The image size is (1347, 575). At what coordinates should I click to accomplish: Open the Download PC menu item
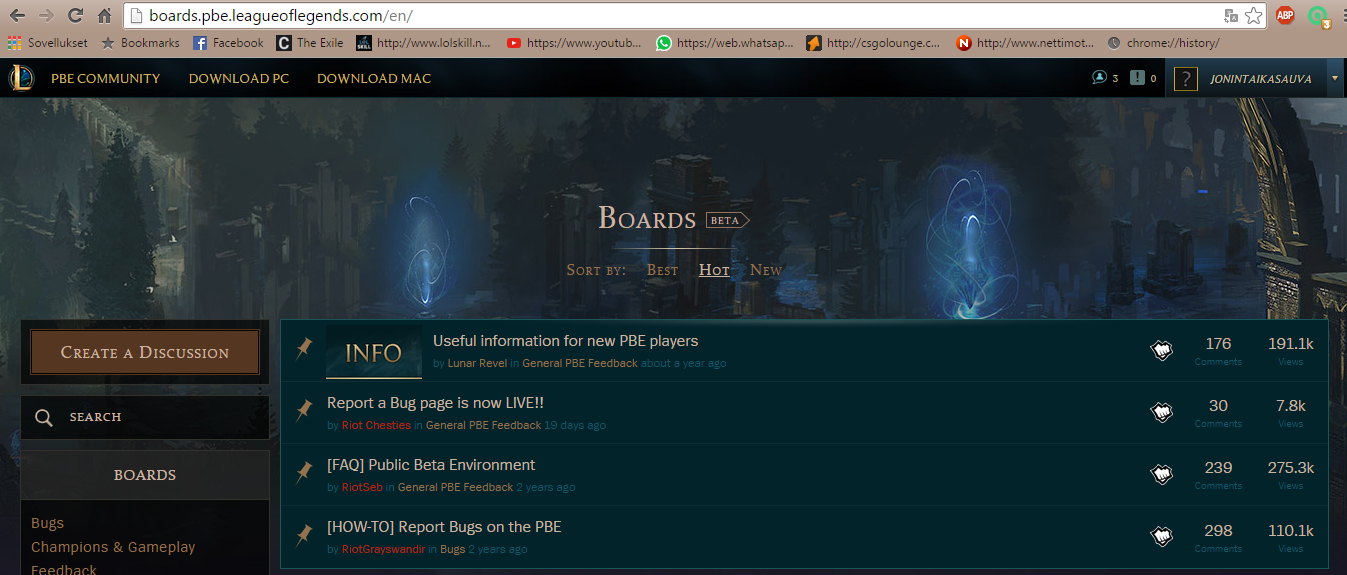point(239,78)
